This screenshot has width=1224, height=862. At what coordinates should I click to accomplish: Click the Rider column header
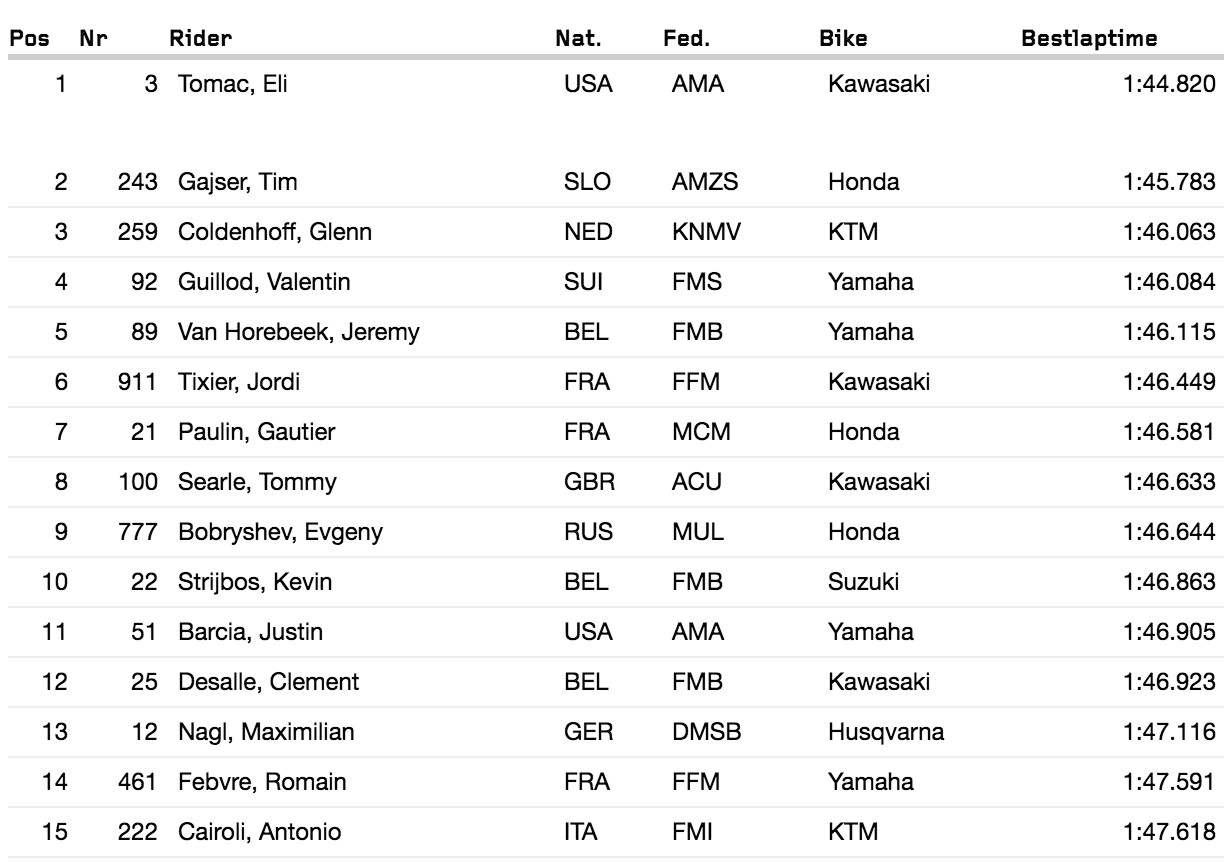(x=201, y=39)
